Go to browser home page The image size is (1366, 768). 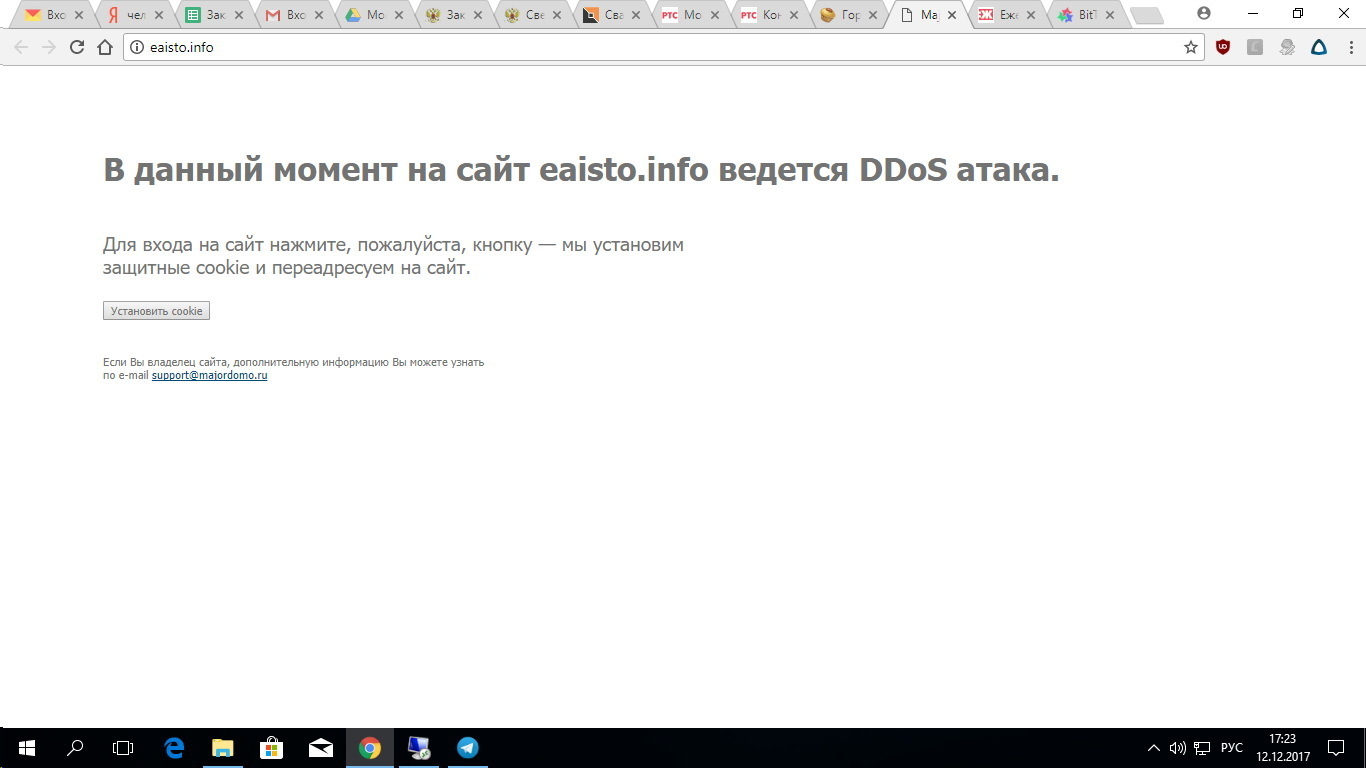point(105,47)
